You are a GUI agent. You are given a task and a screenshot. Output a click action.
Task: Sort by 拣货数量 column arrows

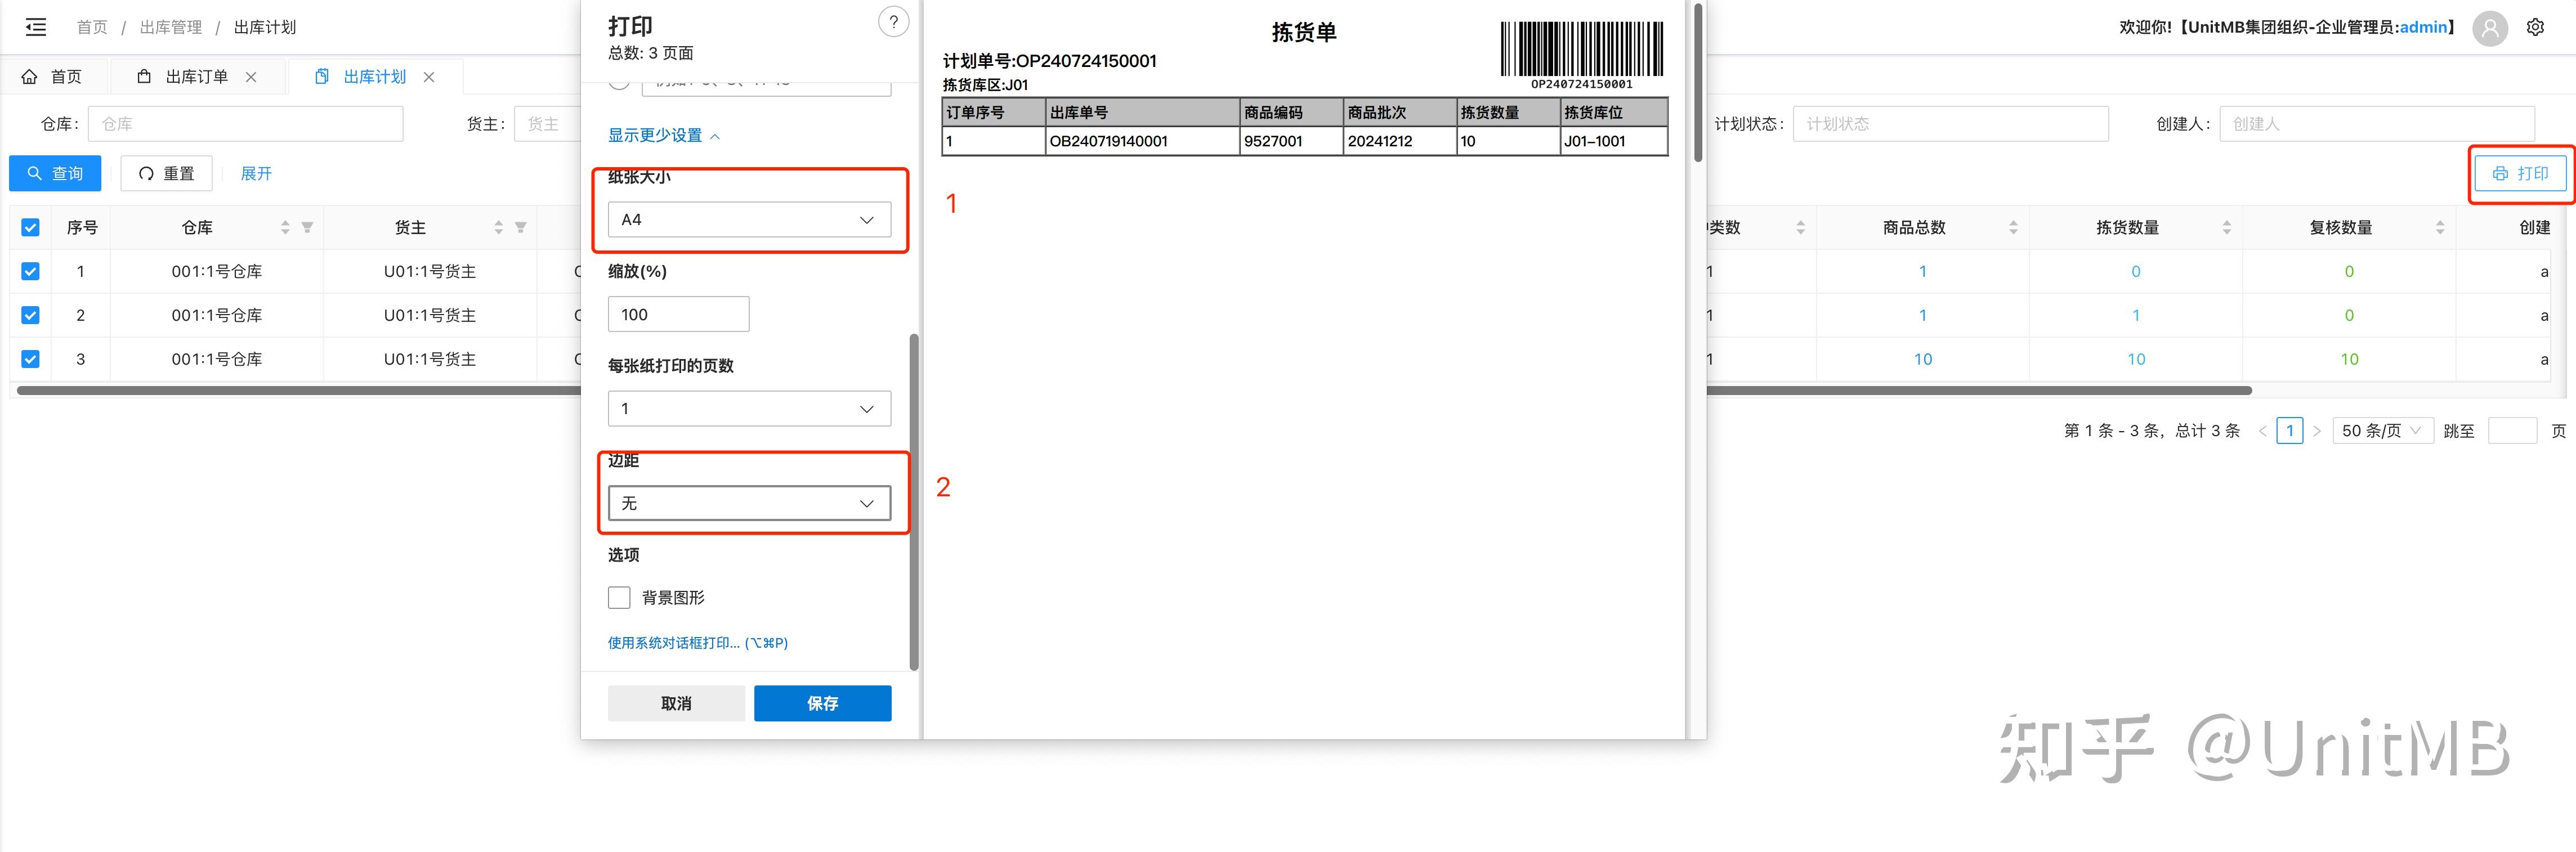[2226, 228]
